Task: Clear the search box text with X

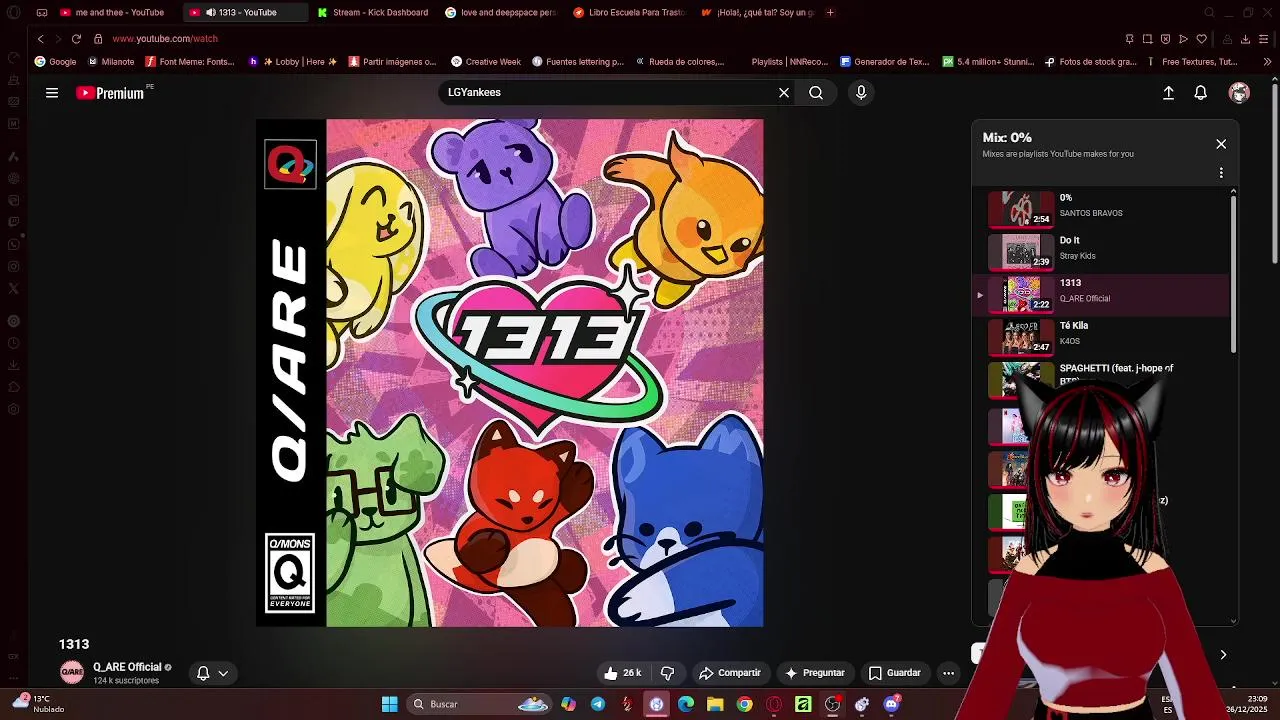Action: [x=784, y=93]
